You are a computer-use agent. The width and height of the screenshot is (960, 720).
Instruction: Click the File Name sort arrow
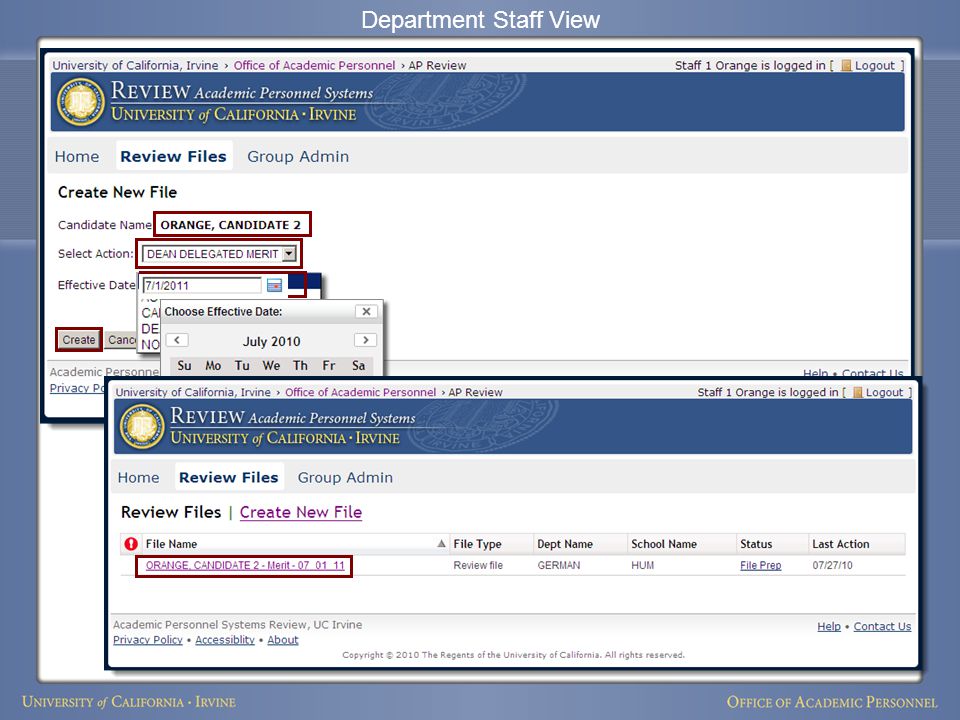click(x=441, y=544)
